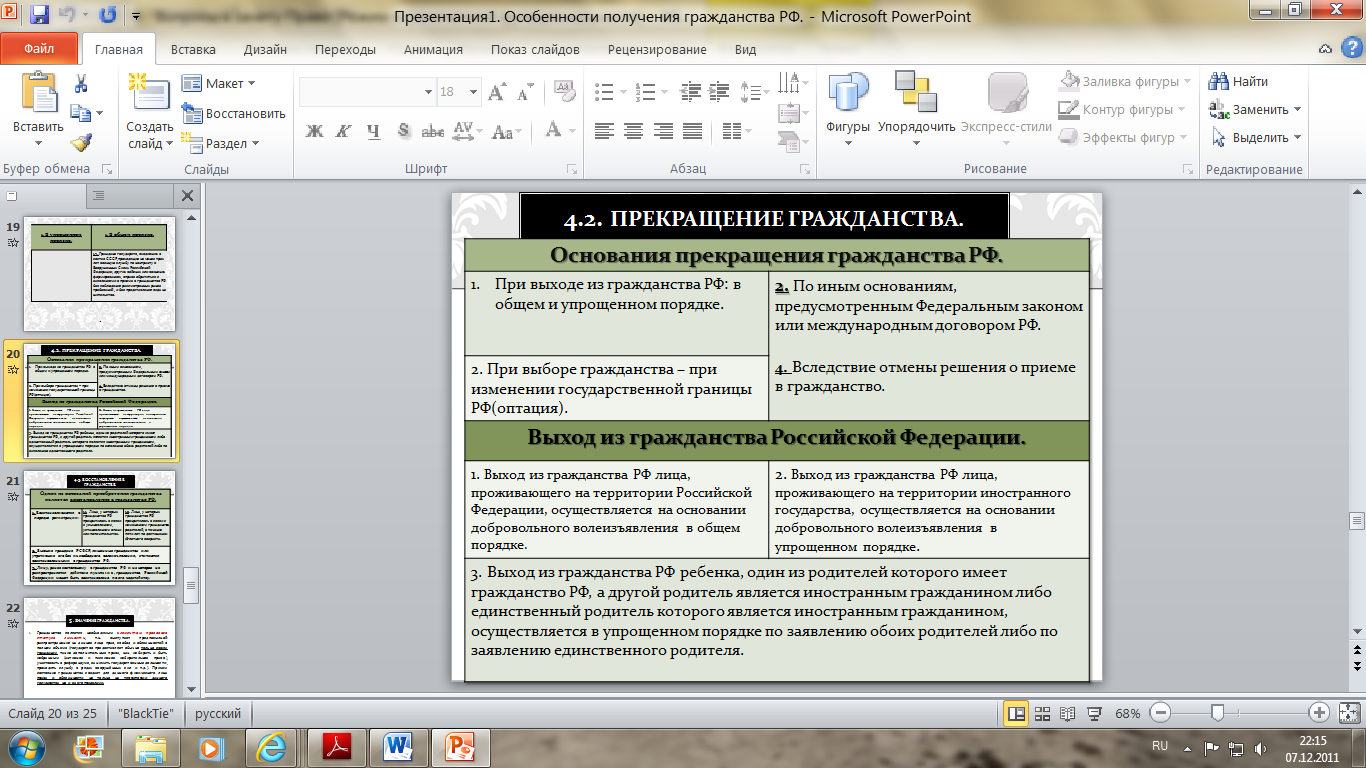The image size is (1366, 768).
Task: Center the paragraph text
Action: coord(633,131)
